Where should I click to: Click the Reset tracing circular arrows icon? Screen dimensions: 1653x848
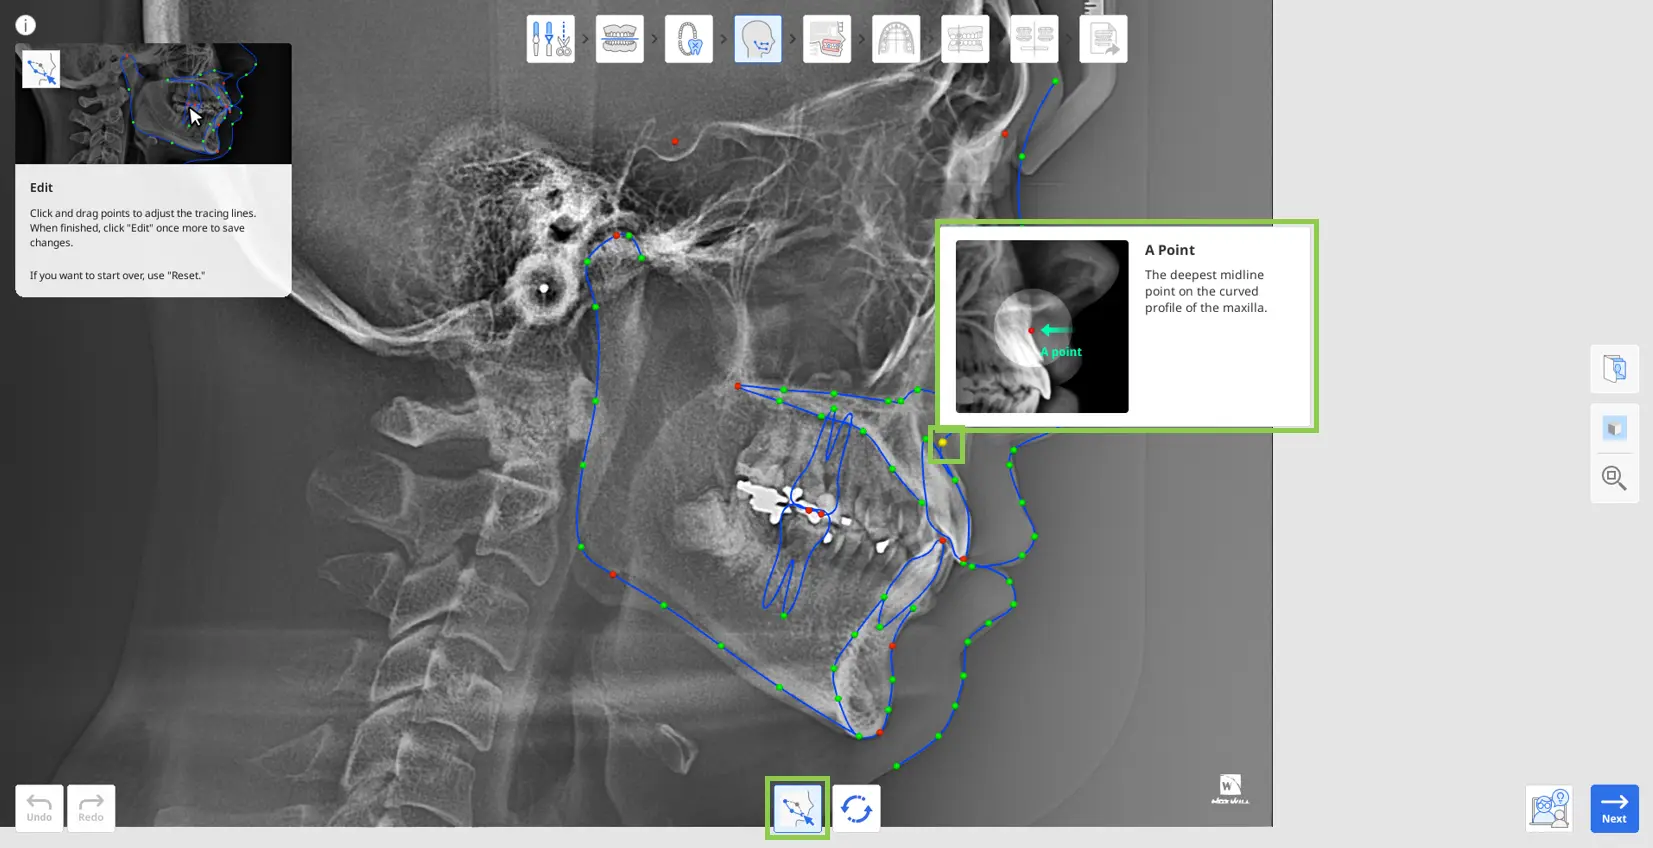(856, 808)
